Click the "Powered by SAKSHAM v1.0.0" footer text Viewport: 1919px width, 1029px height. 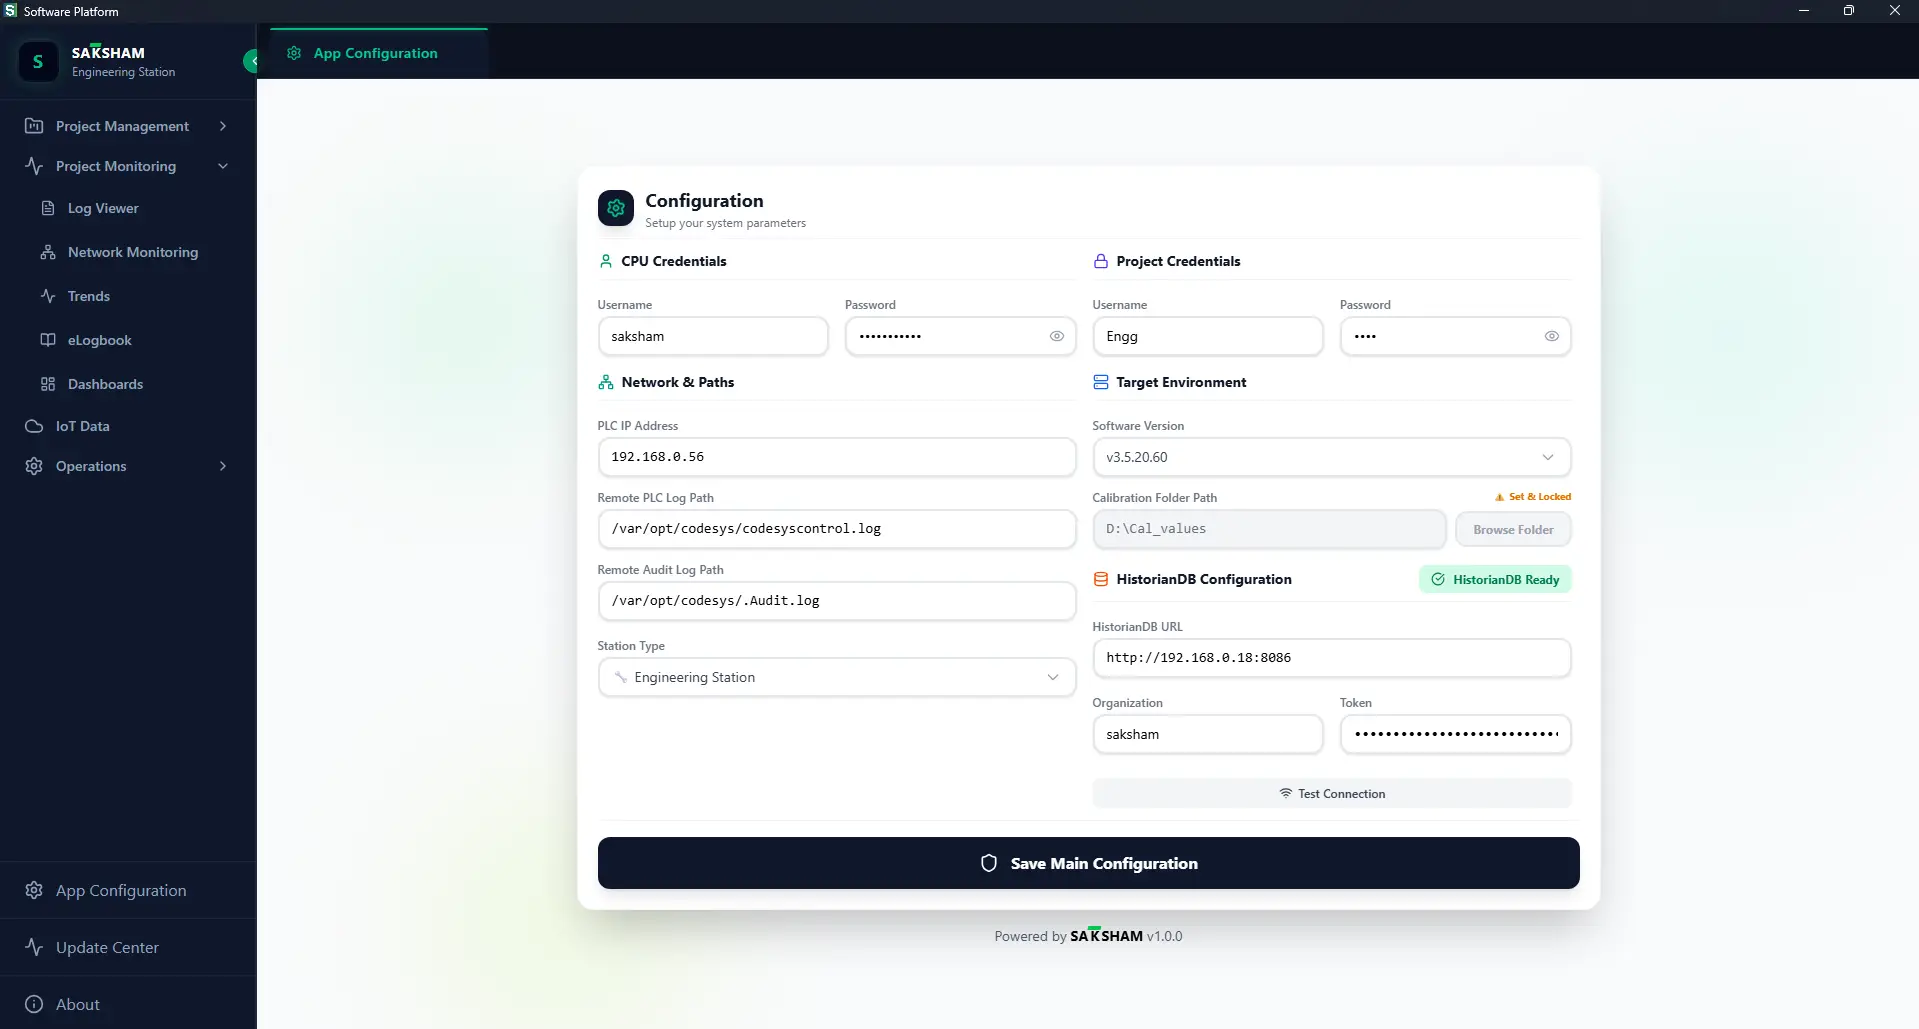(x=1088, y=936)
